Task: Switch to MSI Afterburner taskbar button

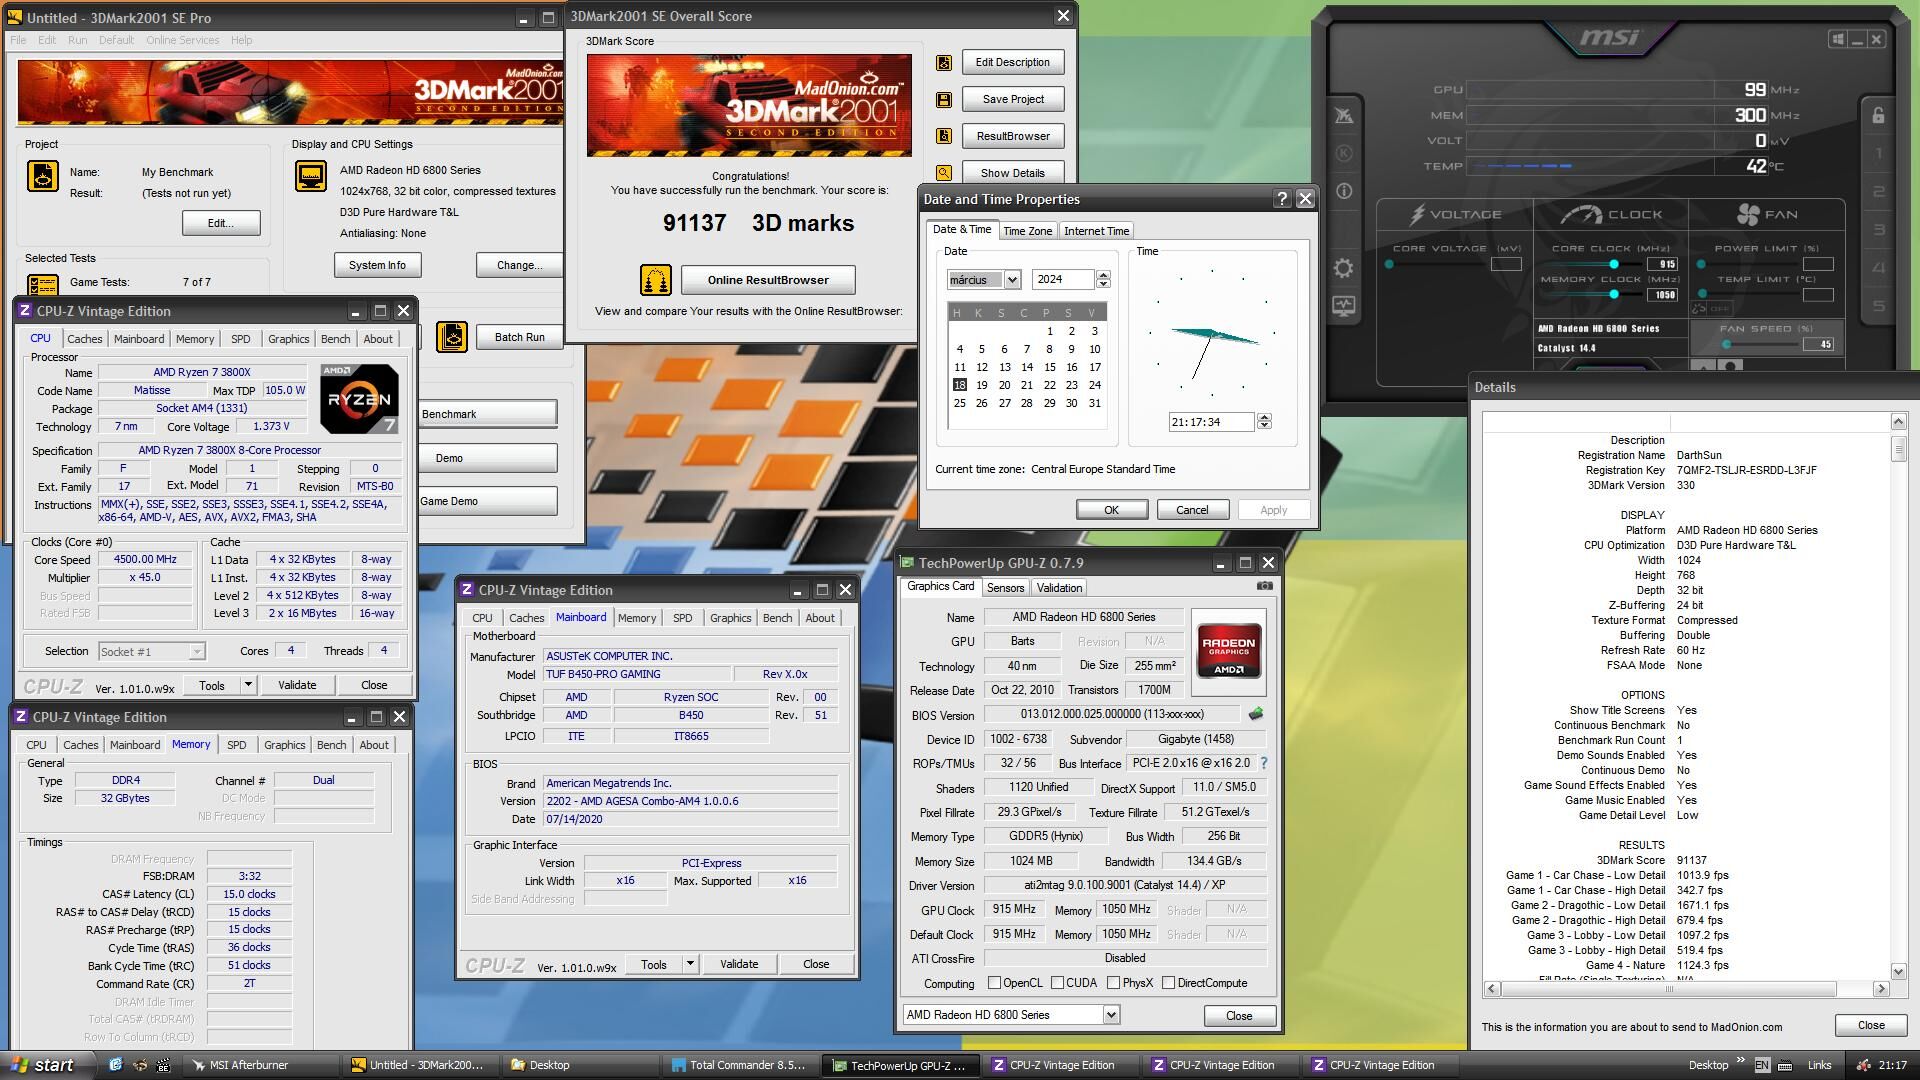Action: [x=263, y=1065]
